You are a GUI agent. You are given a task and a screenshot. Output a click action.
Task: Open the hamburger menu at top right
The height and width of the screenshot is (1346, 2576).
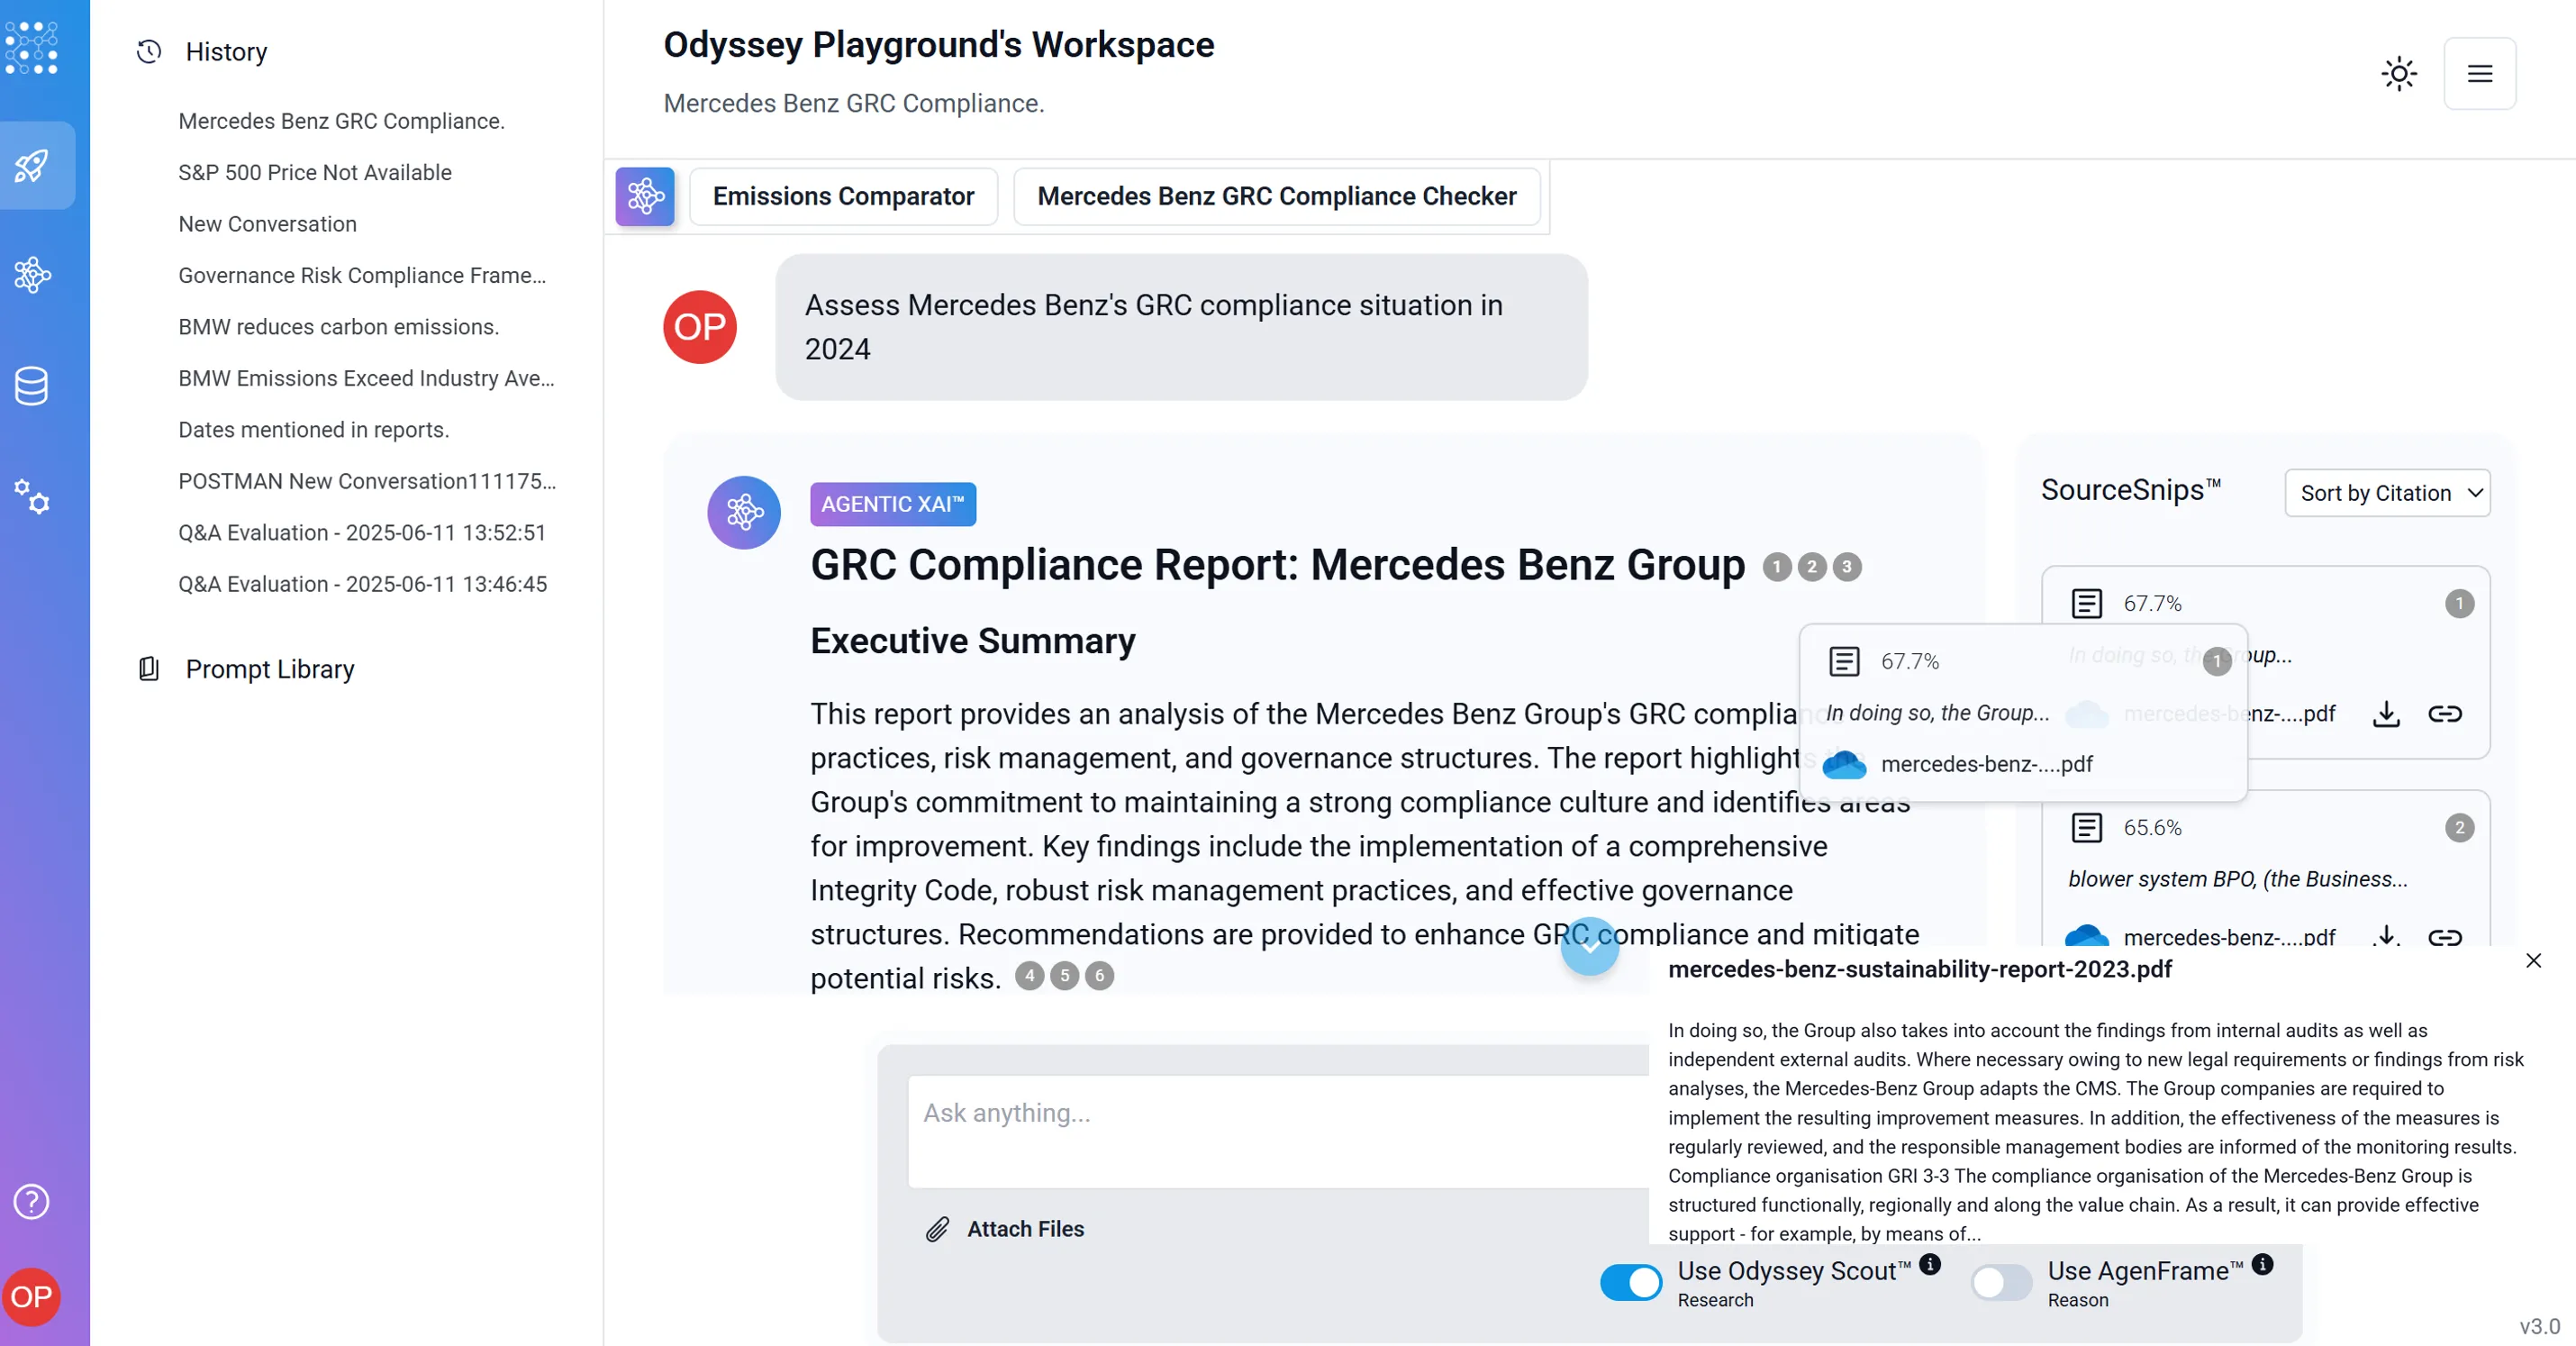click(2479, 74)
